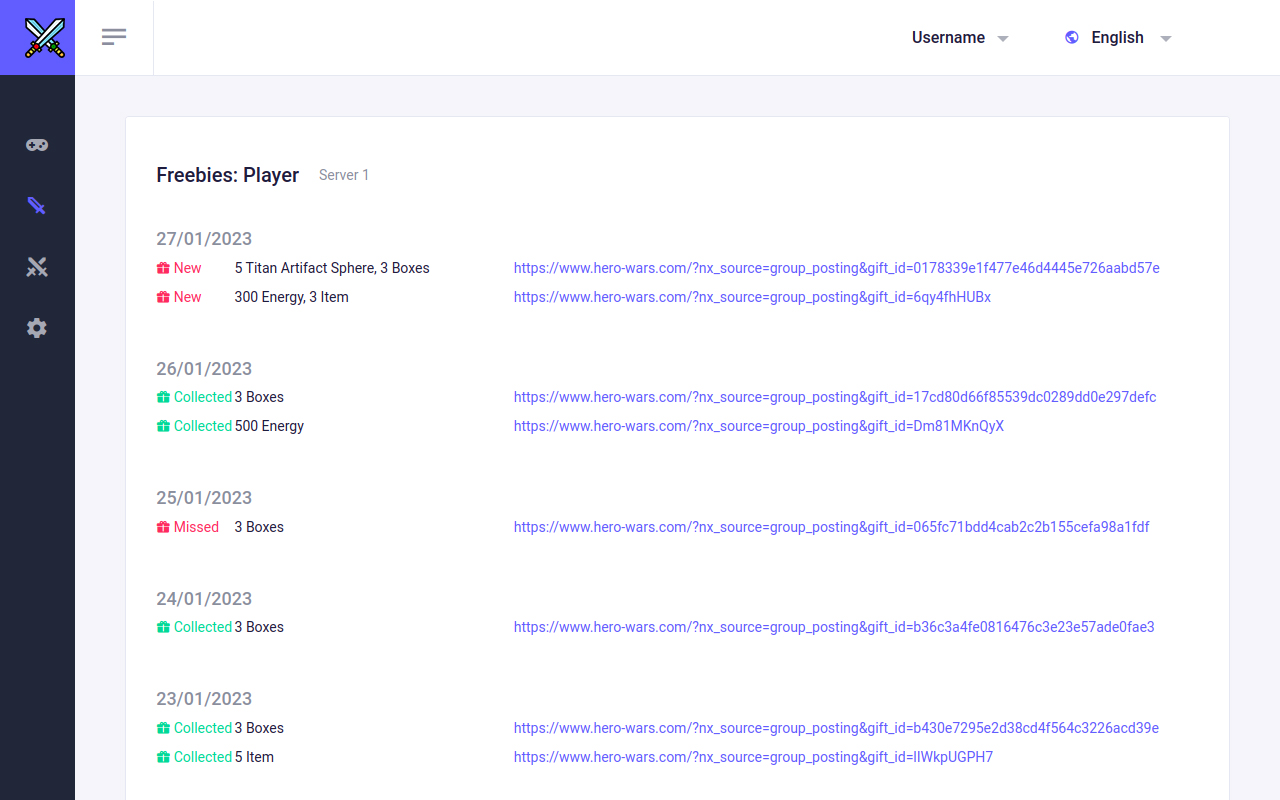Open gift link ending e57ade0fae3

pyautogui.click(x=834, y=627)
